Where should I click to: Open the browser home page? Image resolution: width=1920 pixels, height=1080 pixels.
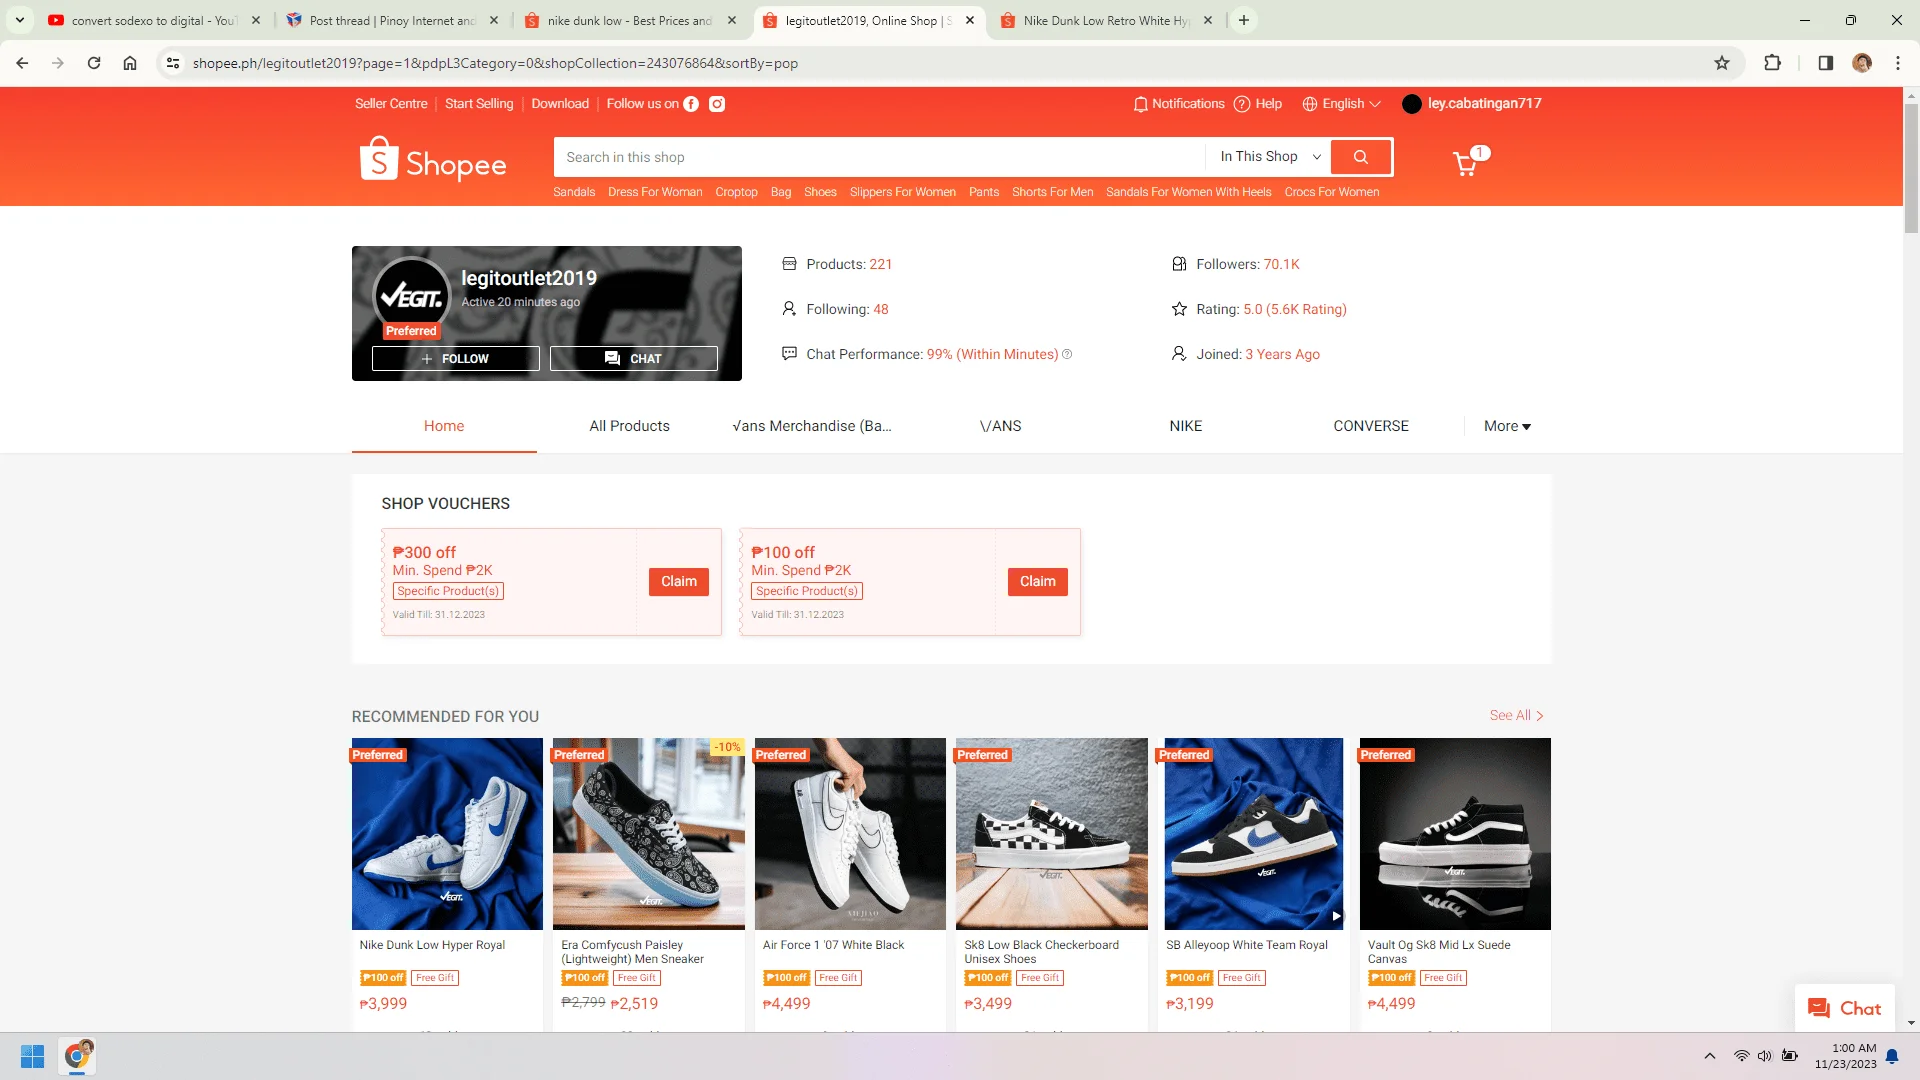(130, 63)
